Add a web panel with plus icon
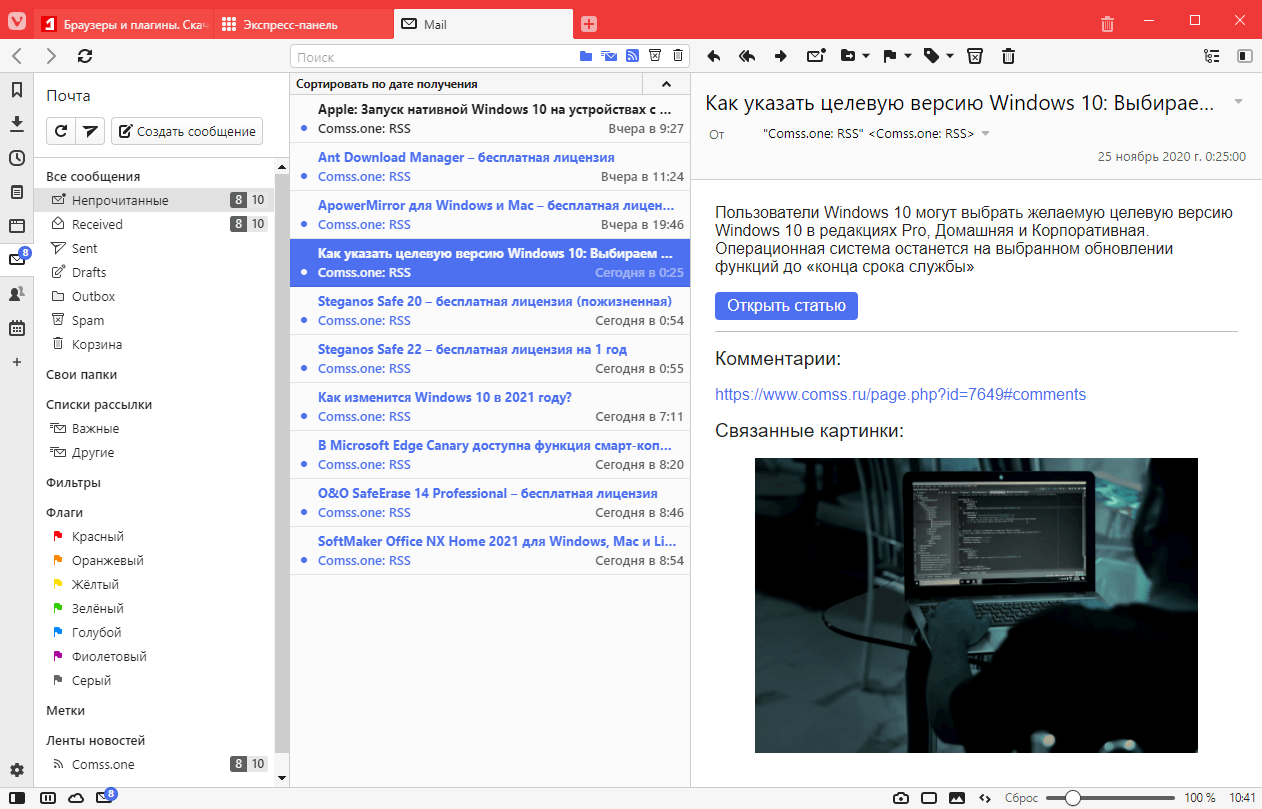Image resolution: width=1262 pixels, height=809 pixels. tap(17, 362)
